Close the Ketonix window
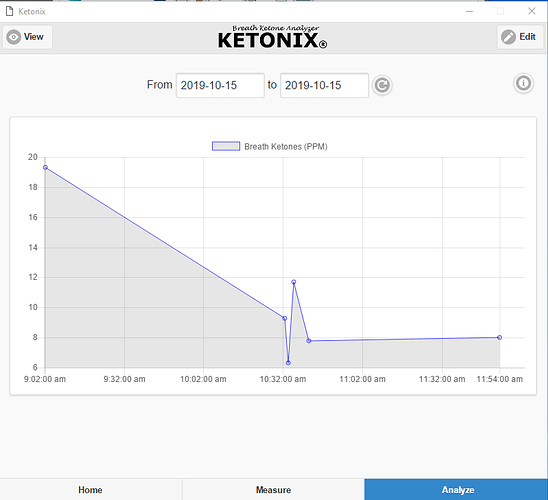The width and height of the screenshot is (548, 500). click(x=532, y=11)
